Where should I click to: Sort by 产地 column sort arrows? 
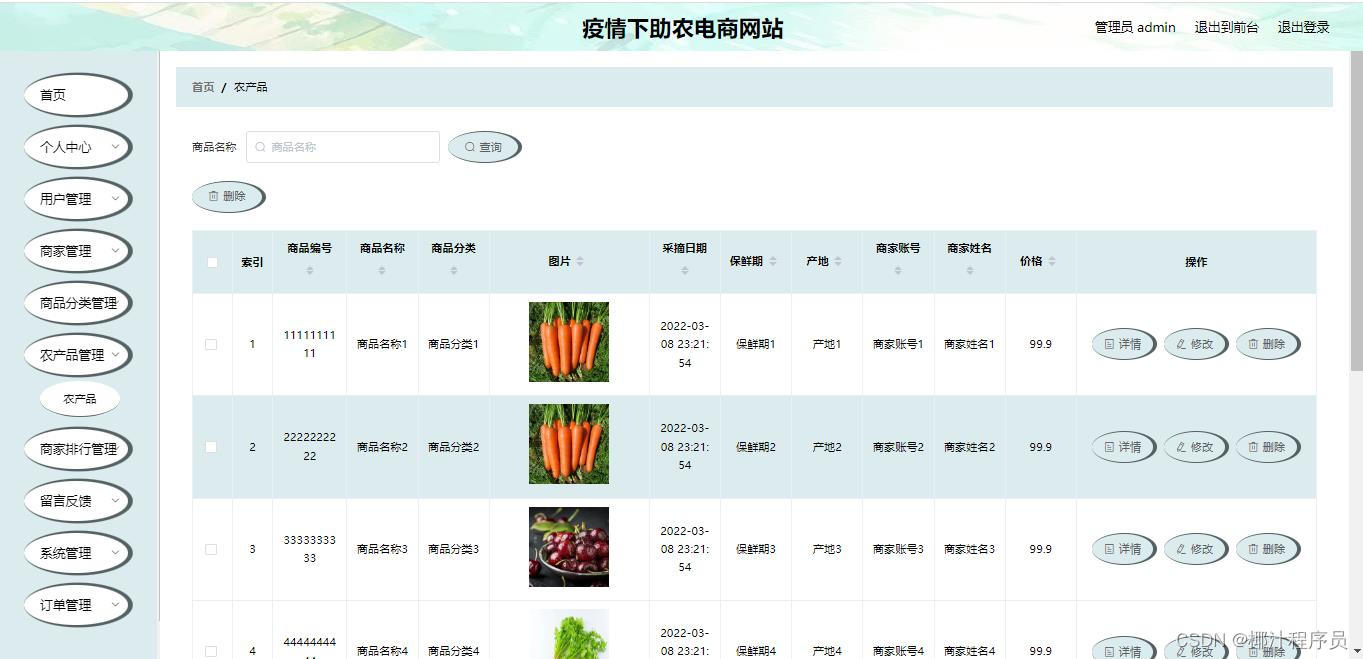pos(838,261)
